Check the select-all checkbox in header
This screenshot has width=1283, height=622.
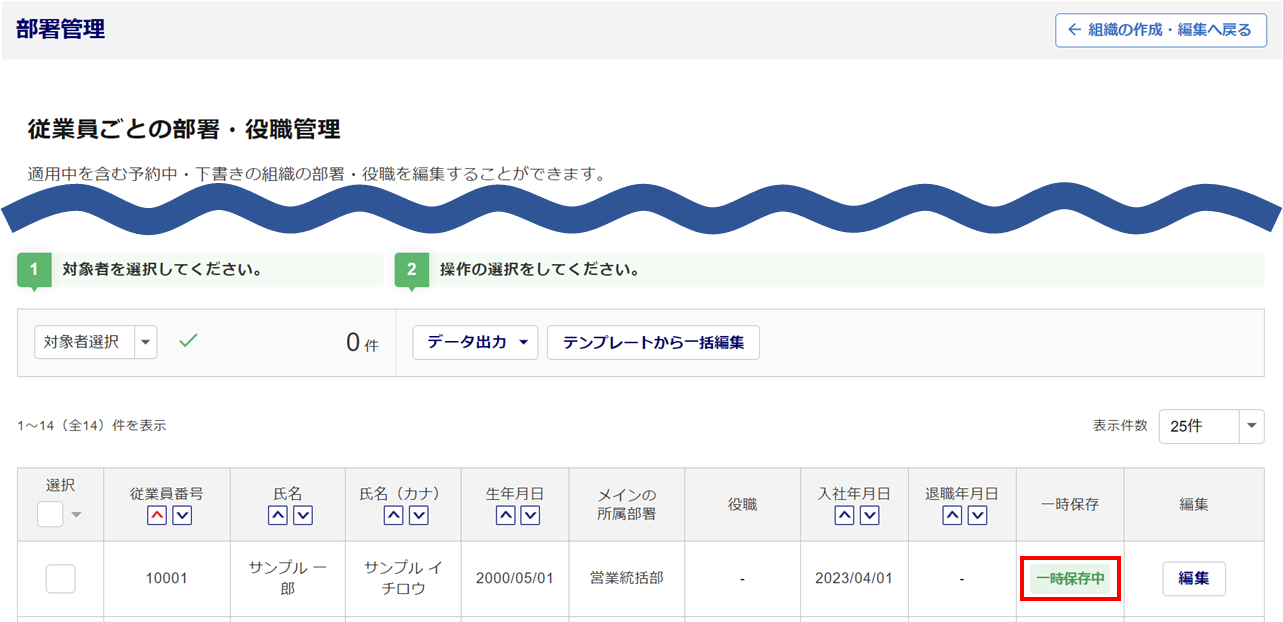click(x=50, y=514)
